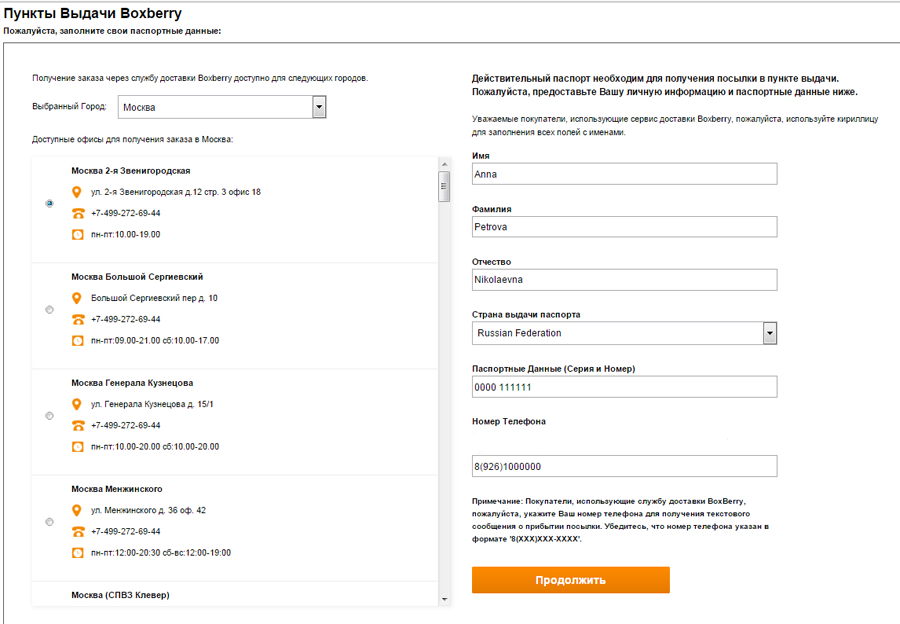Click the location pin for Большой Сергиевский пер
The image size is (900, 624).
(76, 298)
